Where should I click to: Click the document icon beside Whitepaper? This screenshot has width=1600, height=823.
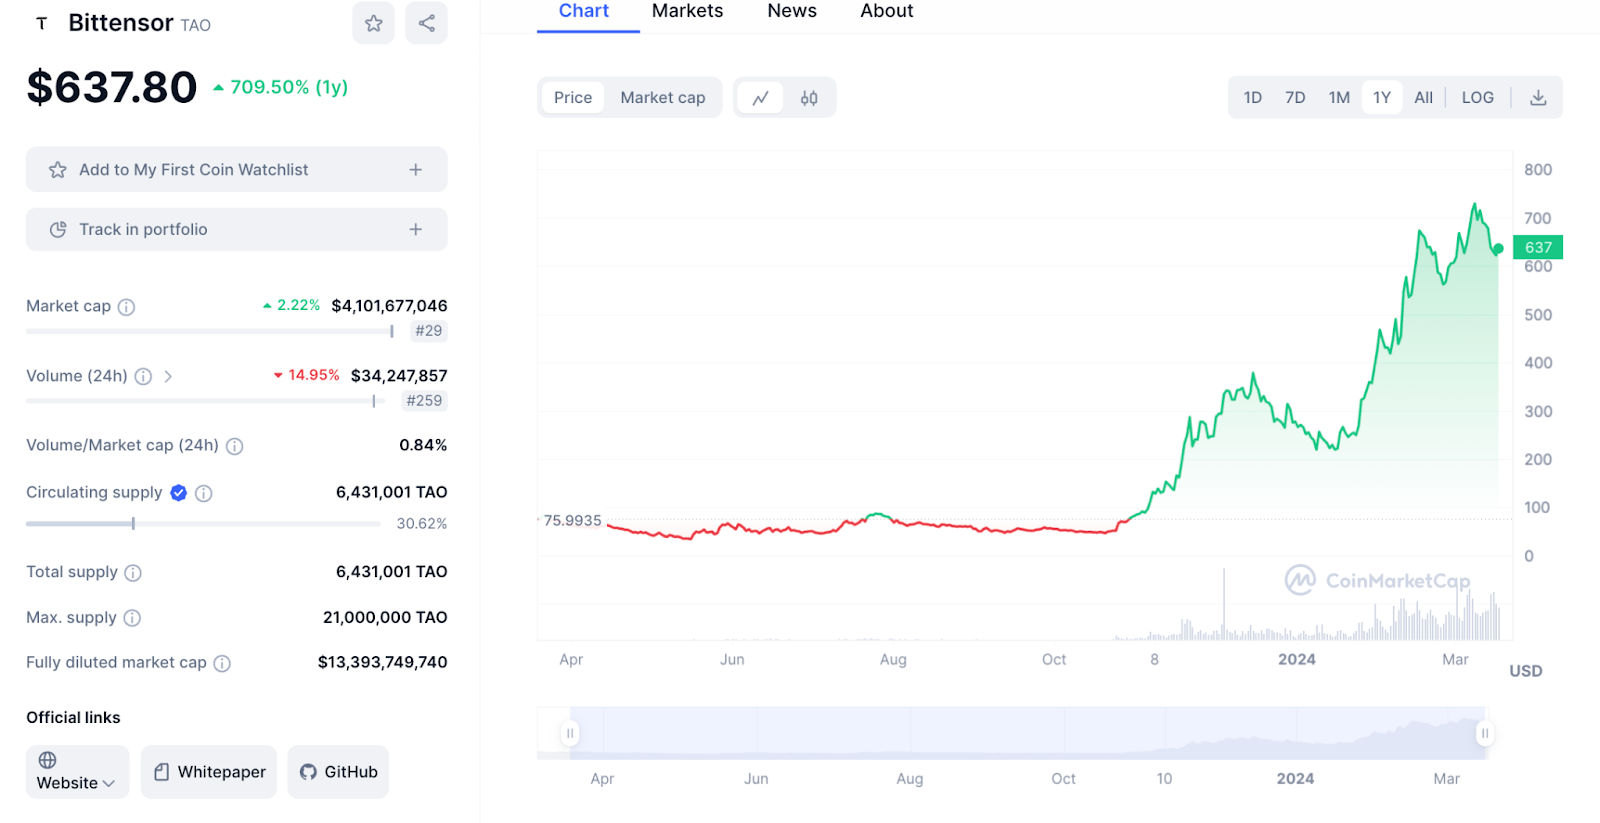(161, 772)
